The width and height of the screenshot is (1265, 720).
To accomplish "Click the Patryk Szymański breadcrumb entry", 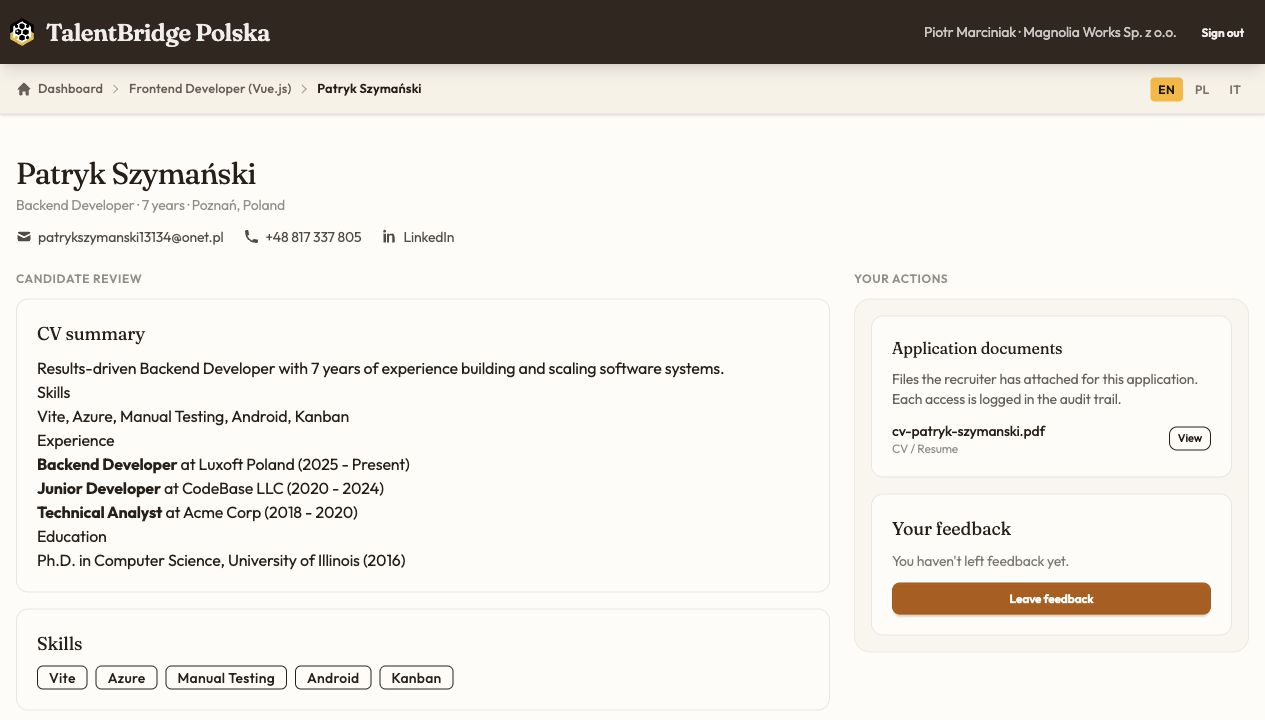I will (x=369, y=89).
